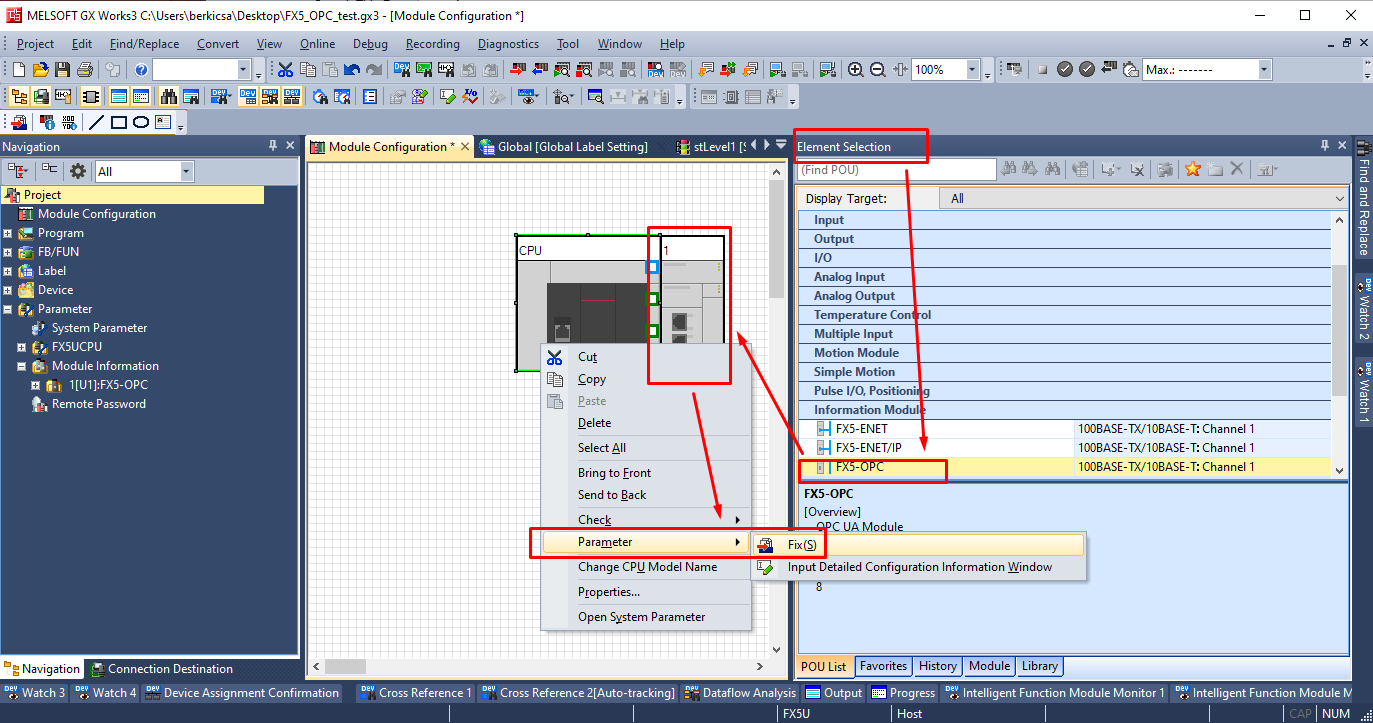The width and height of the screenshot is (1373, 723).
Task: Choose Change CPU Model Name menu item
Action: point(645,567)
